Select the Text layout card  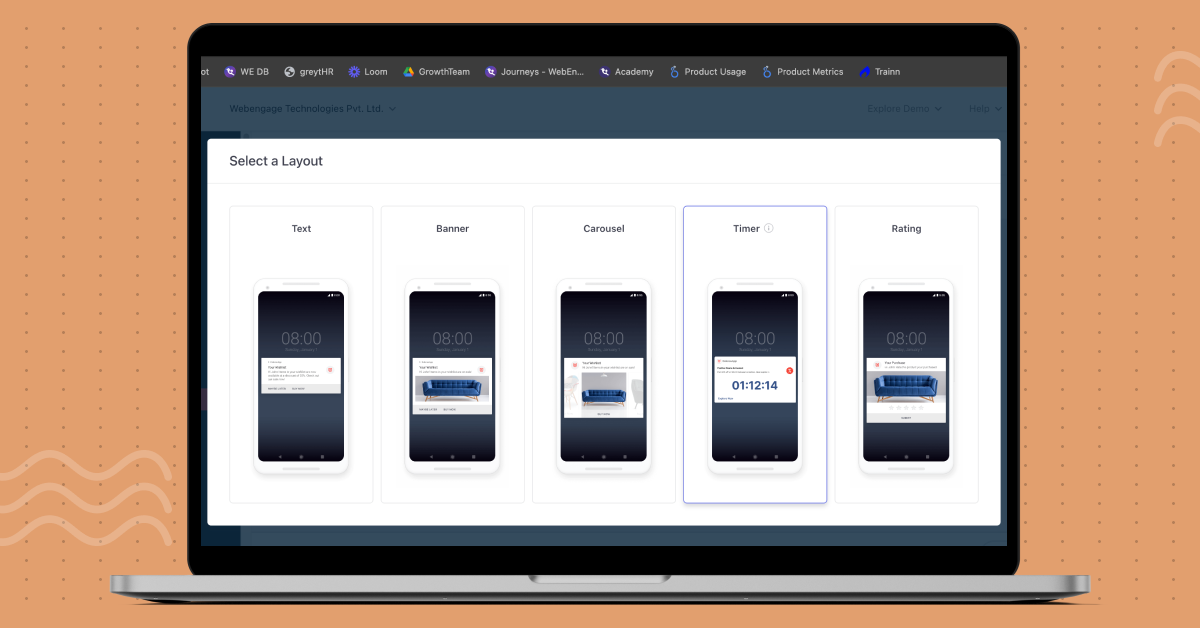(x=301, y=354)
